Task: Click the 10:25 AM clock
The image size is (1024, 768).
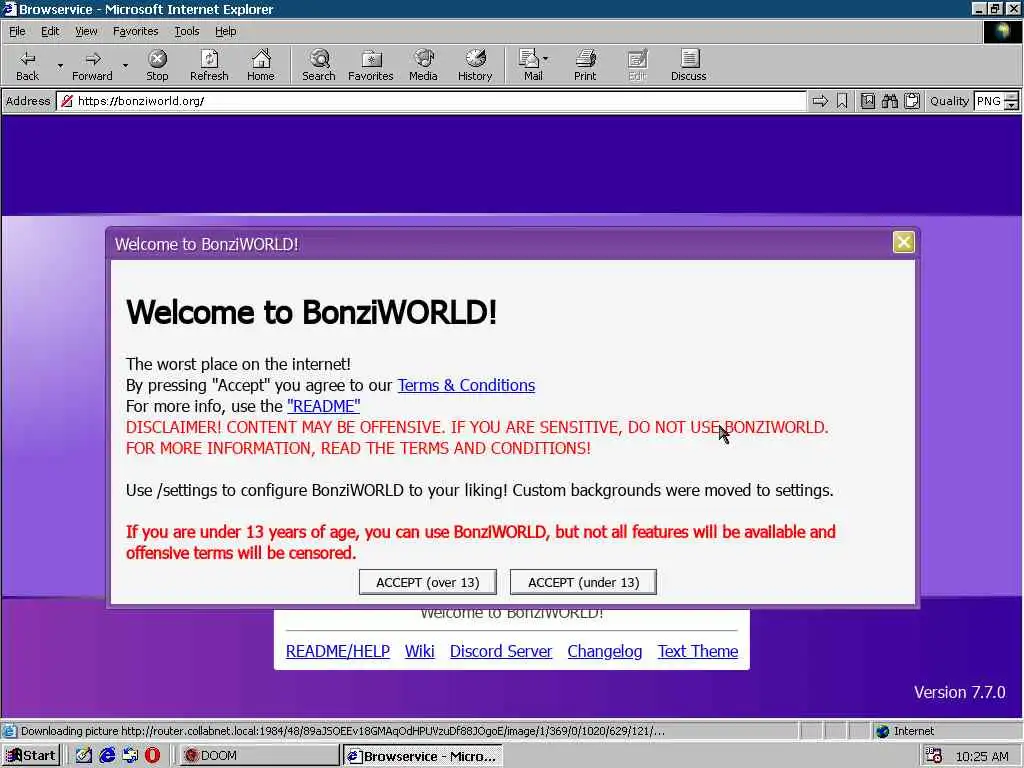Action: tap(982, 756)
